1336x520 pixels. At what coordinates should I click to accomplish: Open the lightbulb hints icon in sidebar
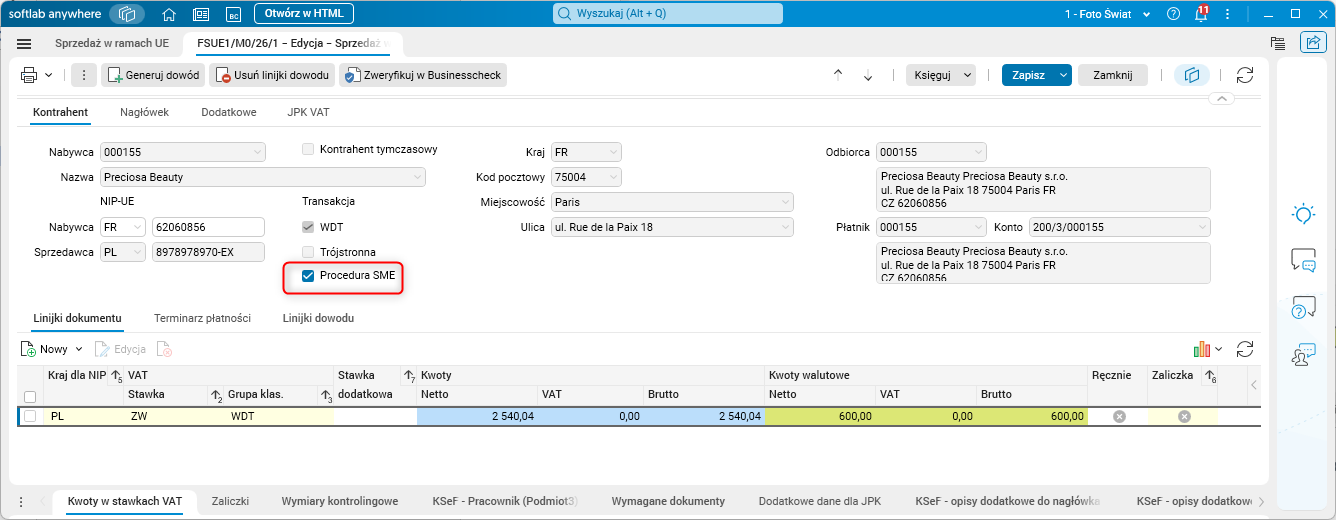[x=1303, y=213]
